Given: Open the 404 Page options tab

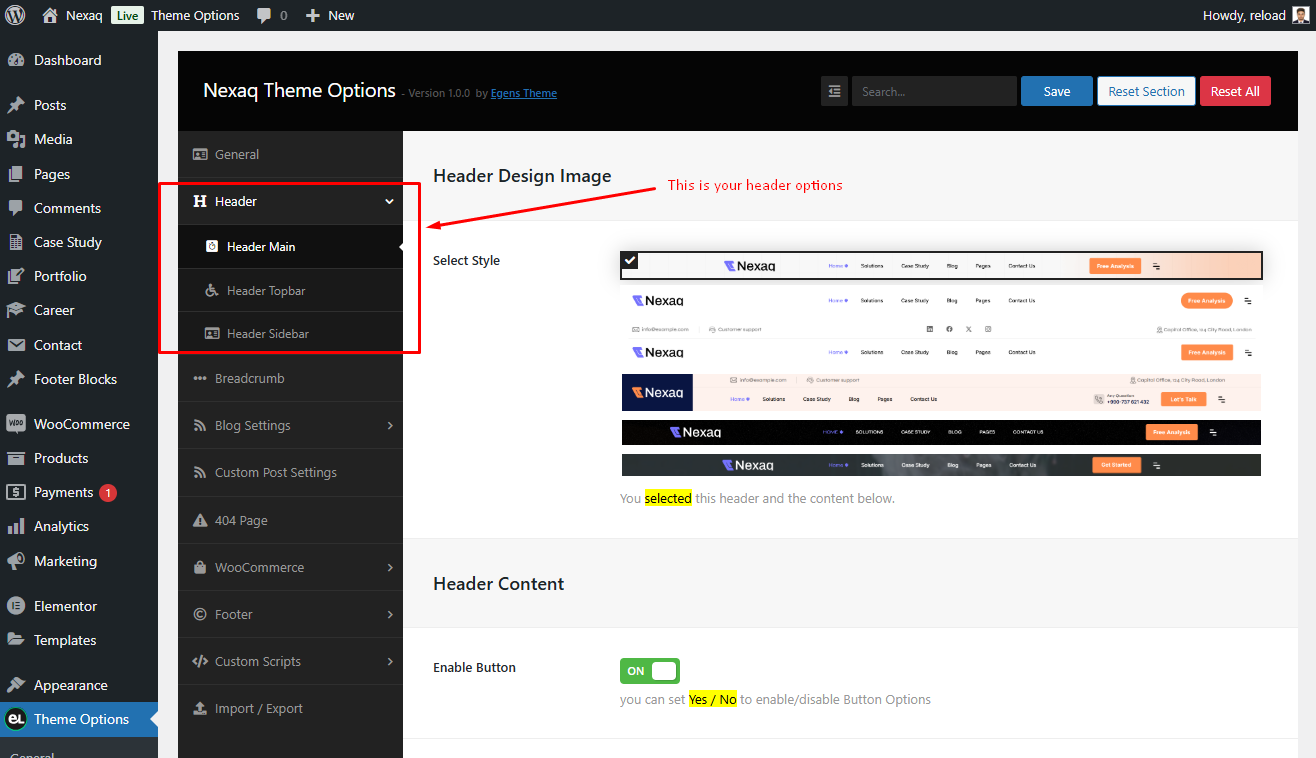Looking at the screenshot, I should (290, 520).
